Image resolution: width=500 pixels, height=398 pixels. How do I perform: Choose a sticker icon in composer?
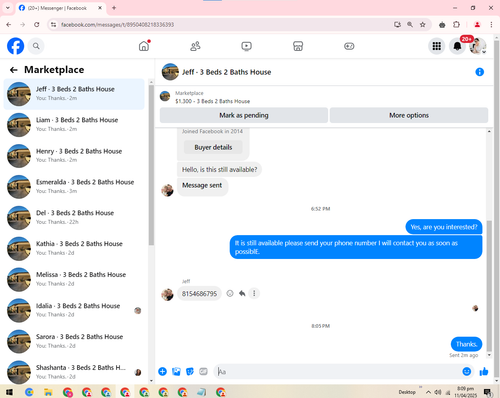pyautogui.click(x=190, y=371)
